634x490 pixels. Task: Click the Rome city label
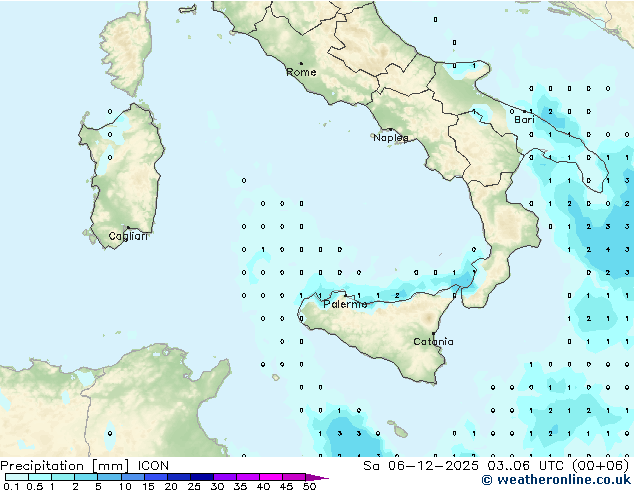click(x=301, y=72)
